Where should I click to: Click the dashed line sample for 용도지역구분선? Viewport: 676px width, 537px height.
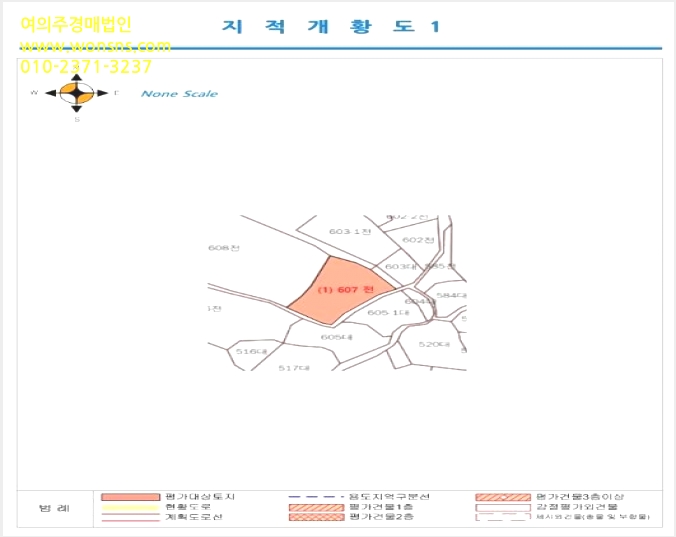pos(316,497)
